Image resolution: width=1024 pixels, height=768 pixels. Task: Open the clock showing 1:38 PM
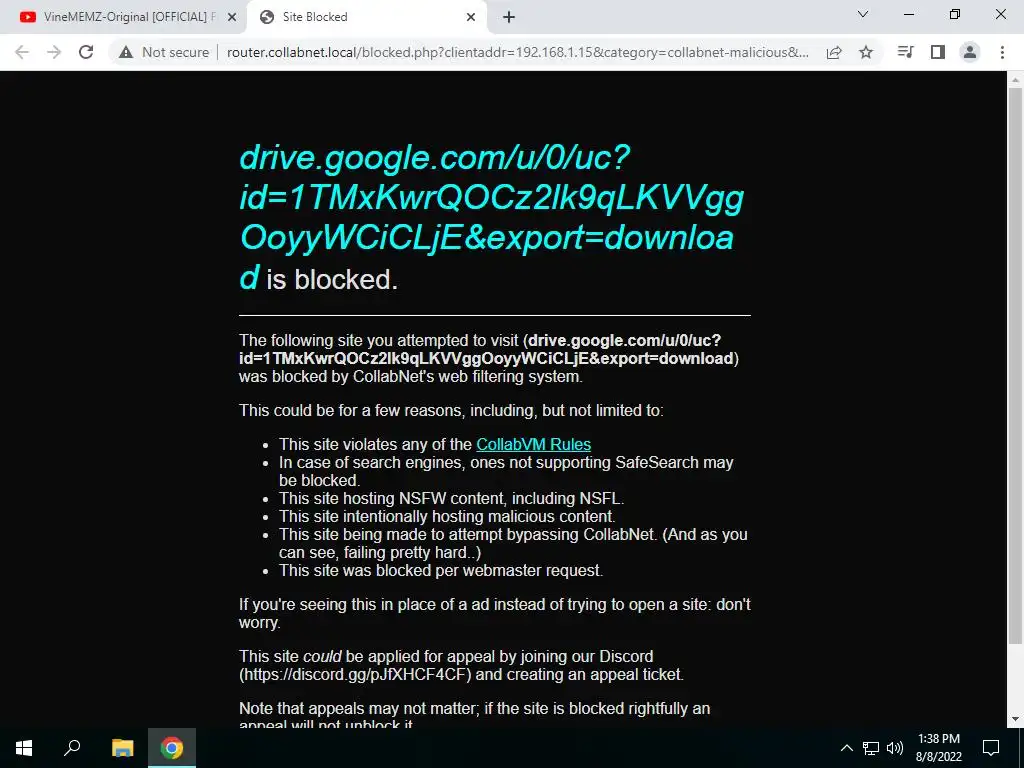click(938, 748)
